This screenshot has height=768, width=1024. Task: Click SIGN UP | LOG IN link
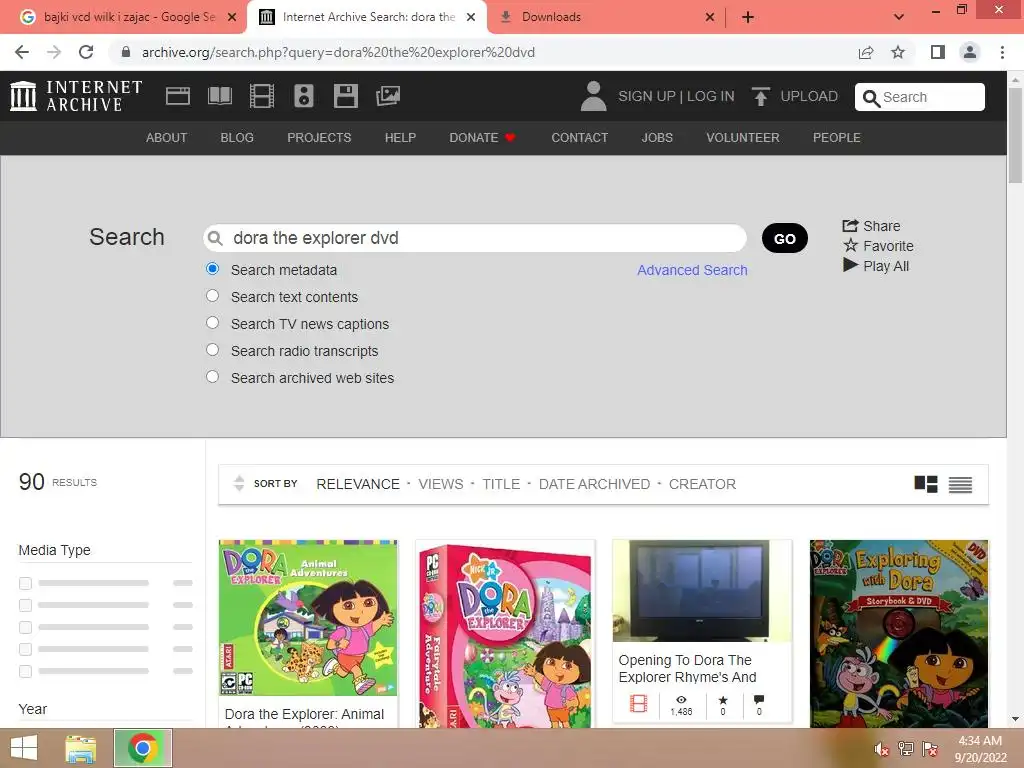pyautogui.click(x=676, y=96)
